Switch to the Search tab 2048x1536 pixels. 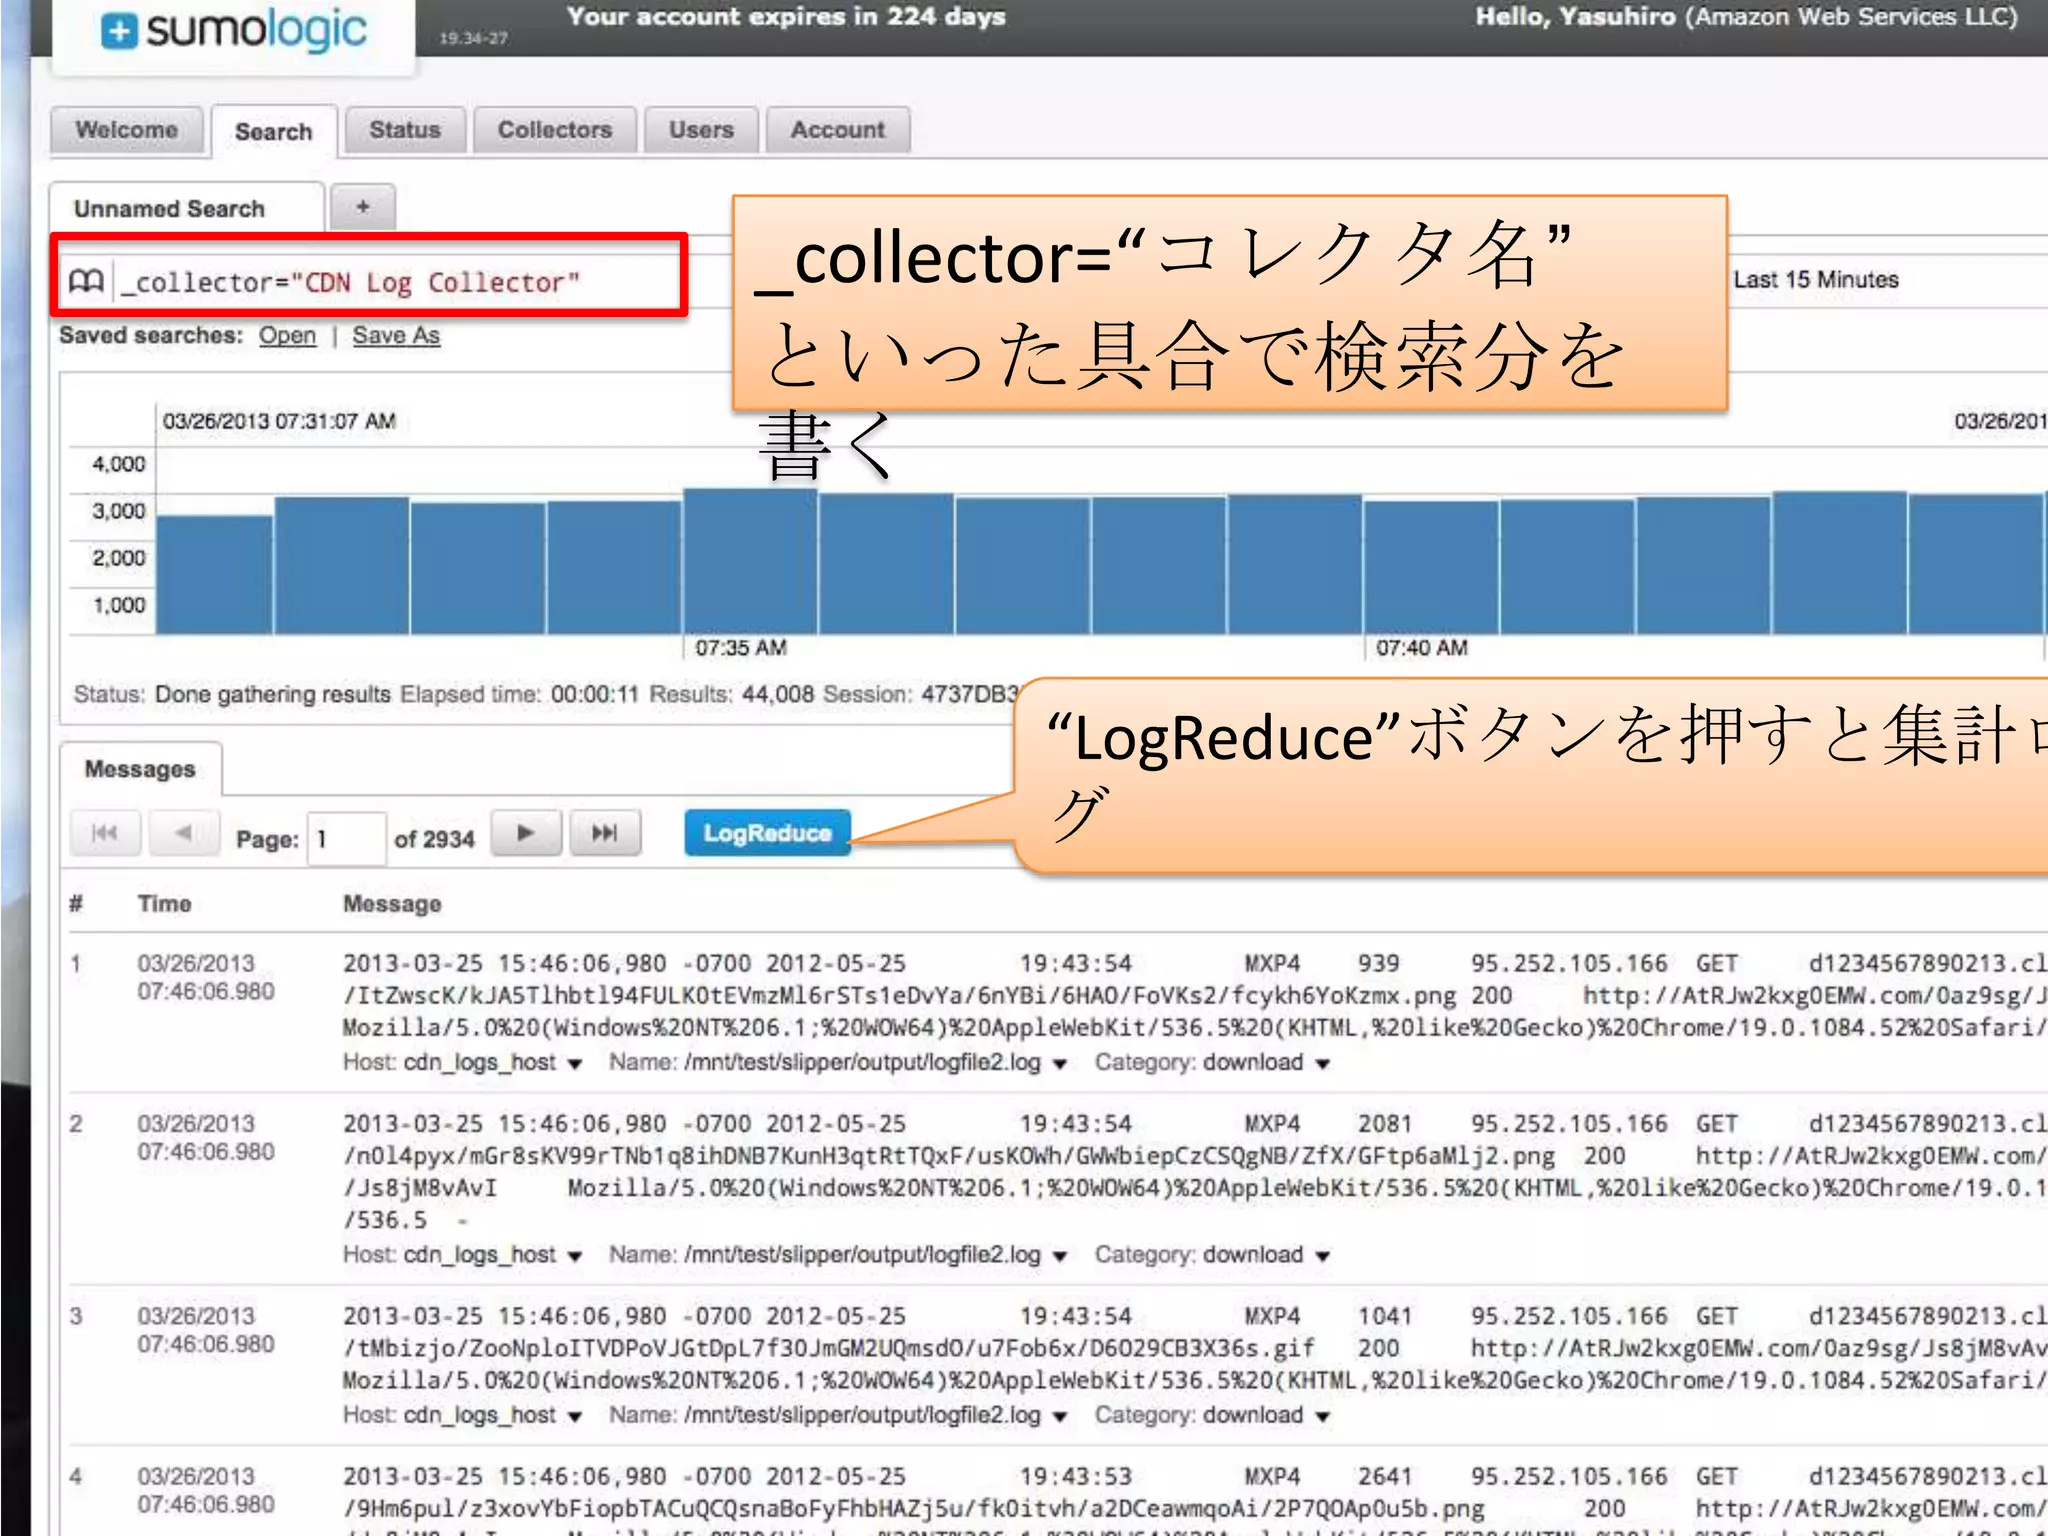pos(274,132)
